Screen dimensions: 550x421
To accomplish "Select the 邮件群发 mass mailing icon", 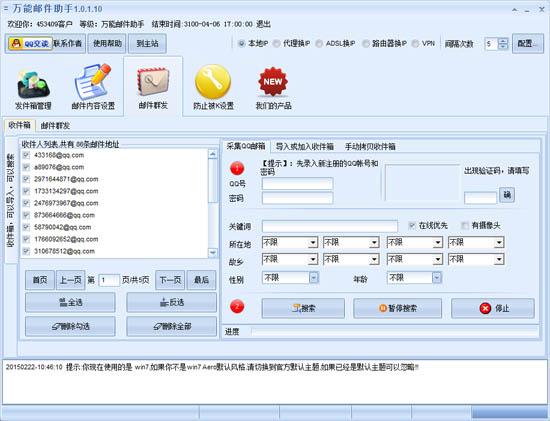I will tap(153, 88).
